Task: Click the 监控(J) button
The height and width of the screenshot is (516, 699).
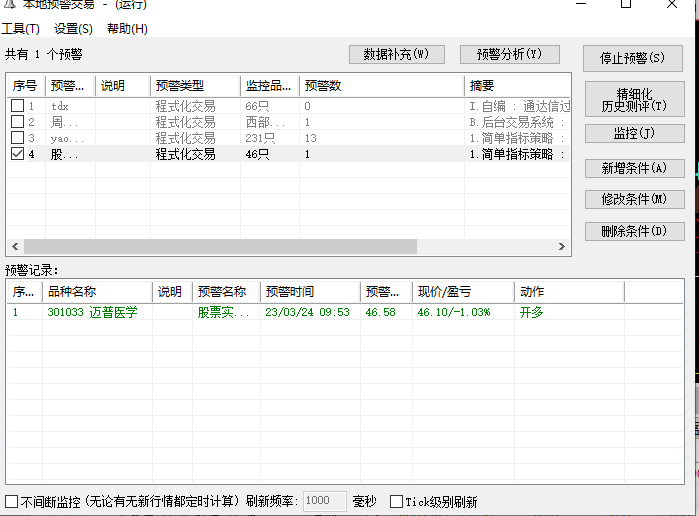Action: pyautogui.click(x=634, y=133)
